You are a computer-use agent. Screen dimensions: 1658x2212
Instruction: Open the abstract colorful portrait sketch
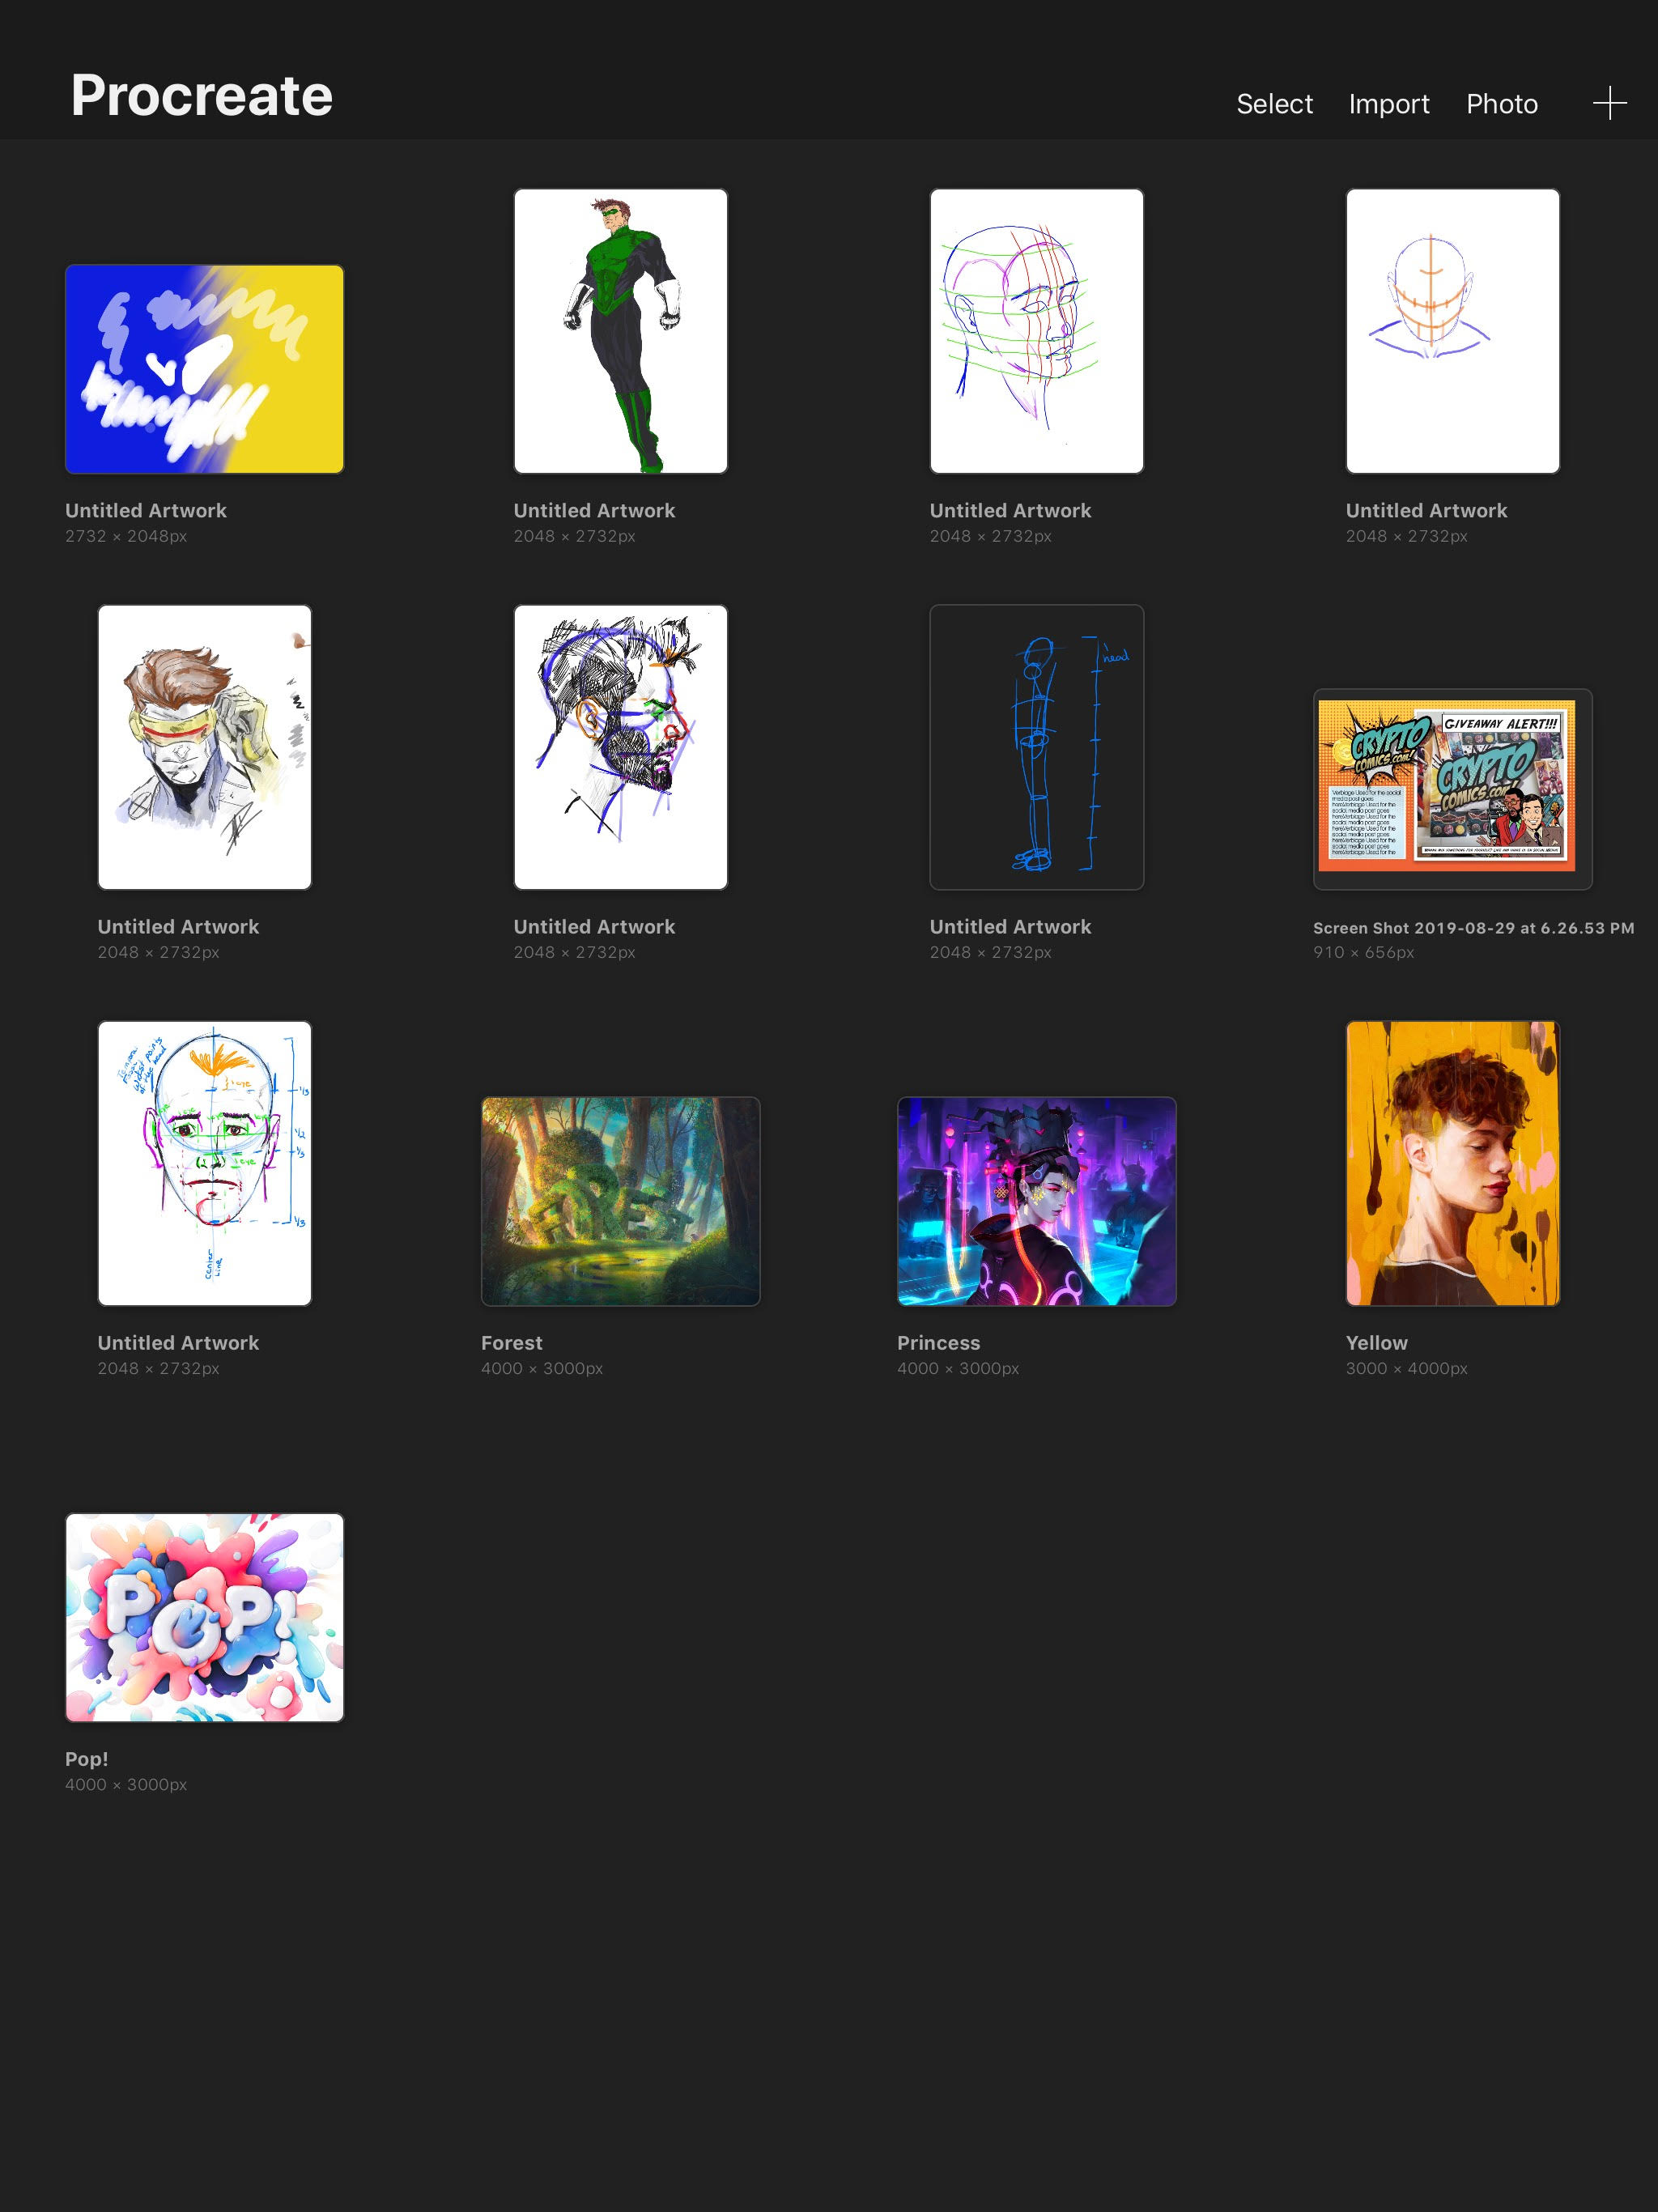(620, 746)
